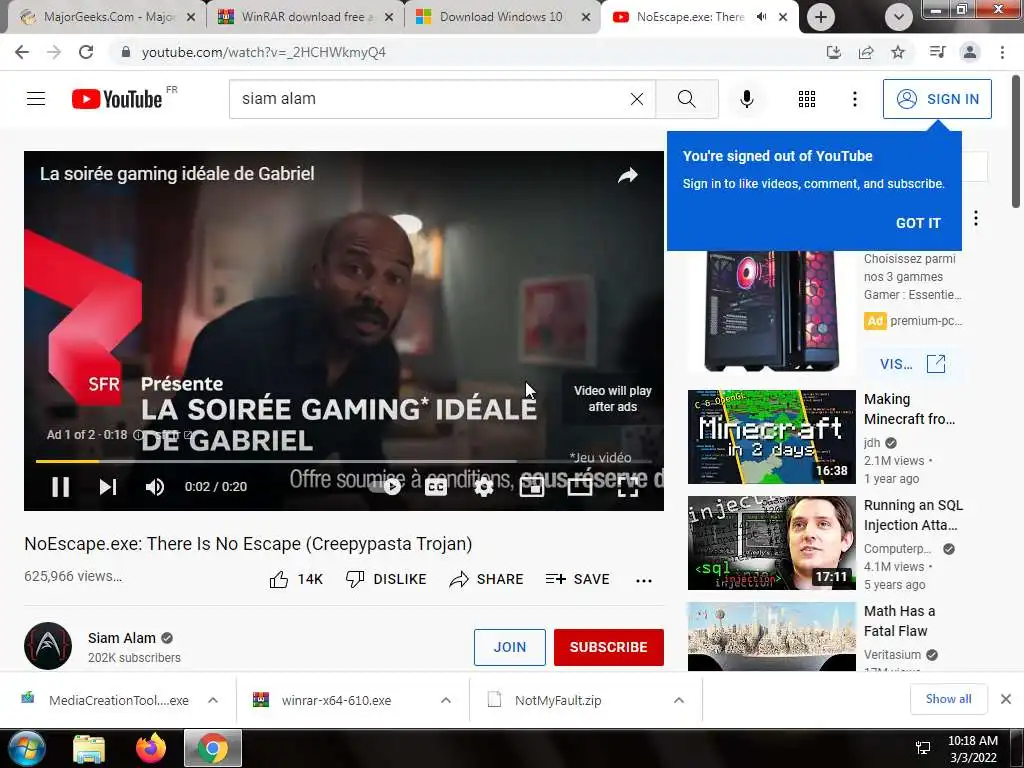Clear the search box text
Screen dimensions: 1024x768
[x=637, y=99]
